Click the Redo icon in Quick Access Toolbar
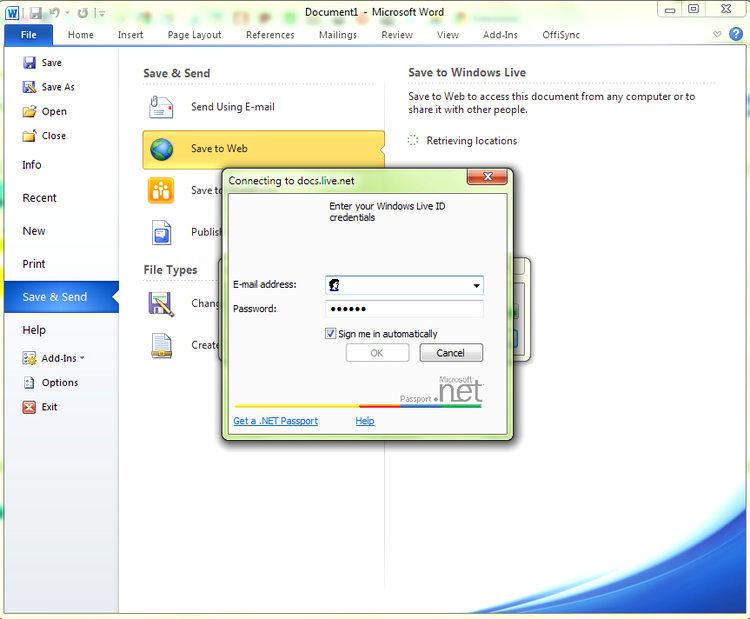This screenshot has width=750, height=619. pos(83,13)
